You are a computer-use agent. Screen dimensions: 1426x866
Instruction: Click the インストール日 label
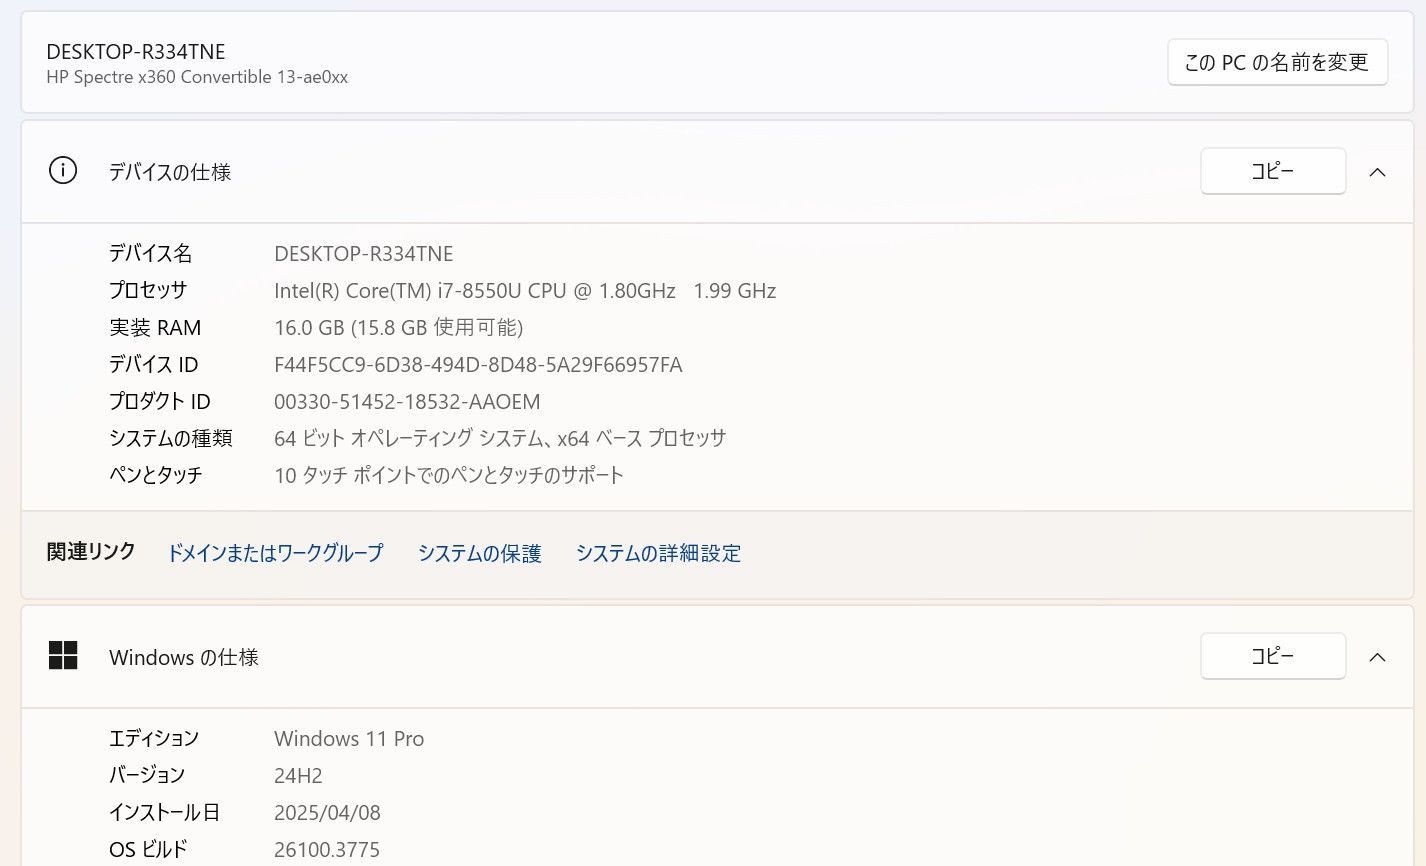(x=165, y=813)
